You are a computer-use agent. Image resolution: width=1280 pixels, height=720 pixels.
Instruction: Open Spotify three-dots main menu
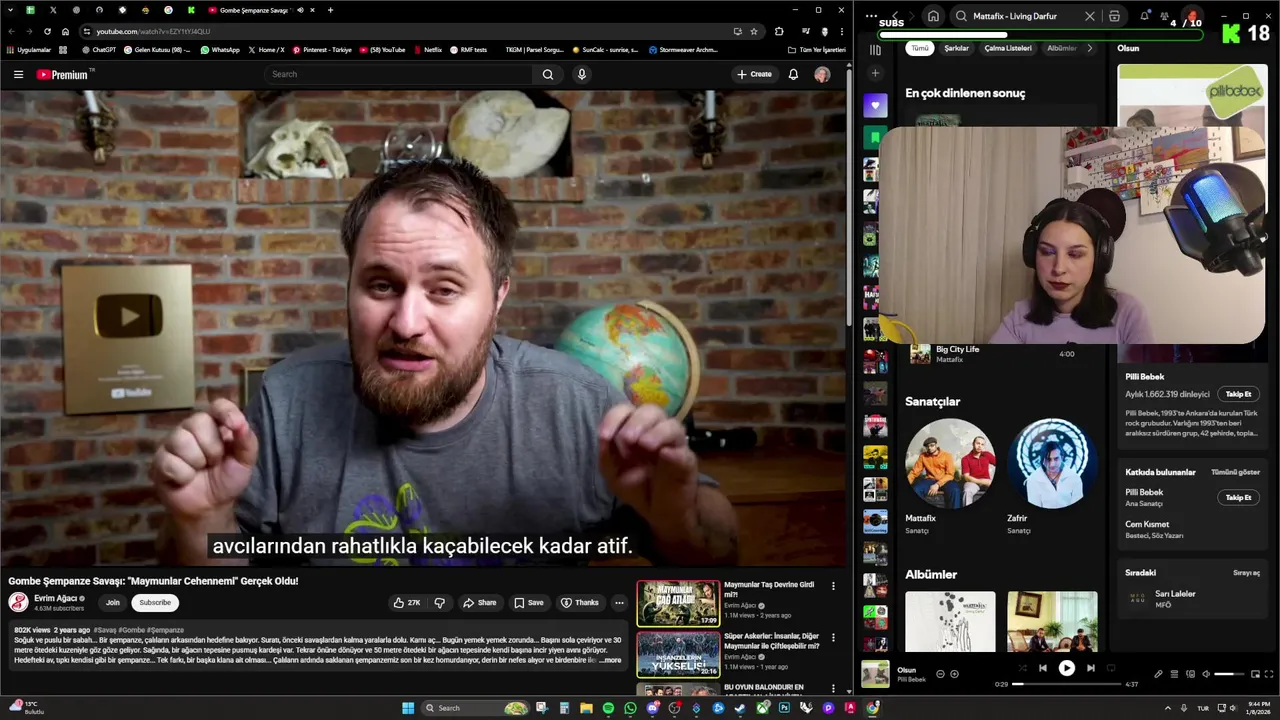pos(871,16)
